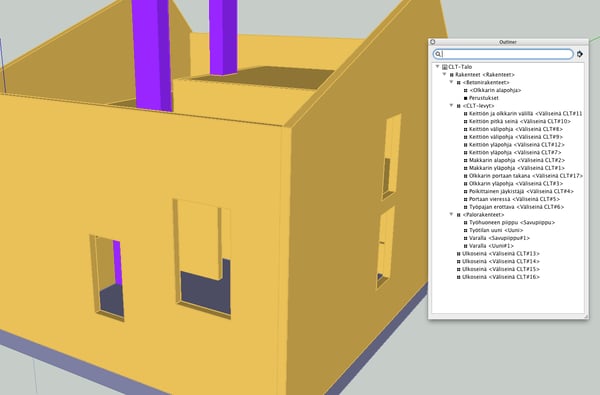
Task: Select Keittiön pitkä seinä entry
Action: (x=520, y=121)
